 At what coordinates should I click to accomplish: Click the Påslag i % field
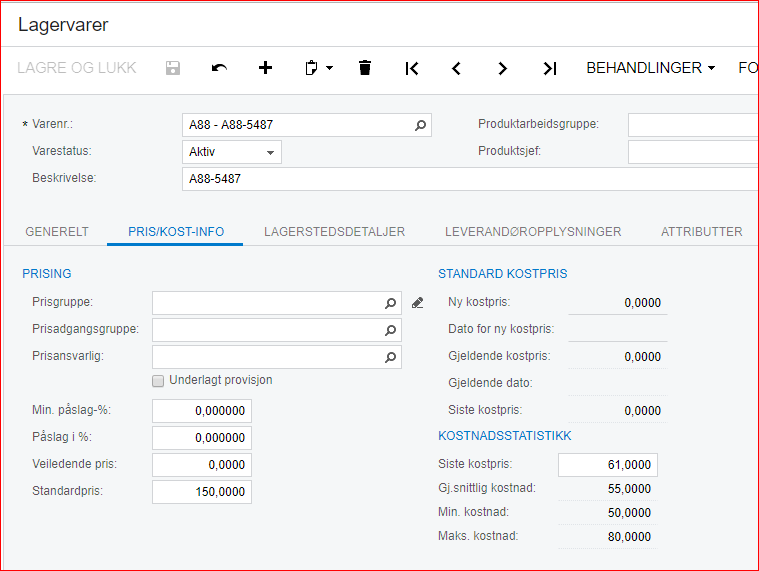click(x=202, y=438)
